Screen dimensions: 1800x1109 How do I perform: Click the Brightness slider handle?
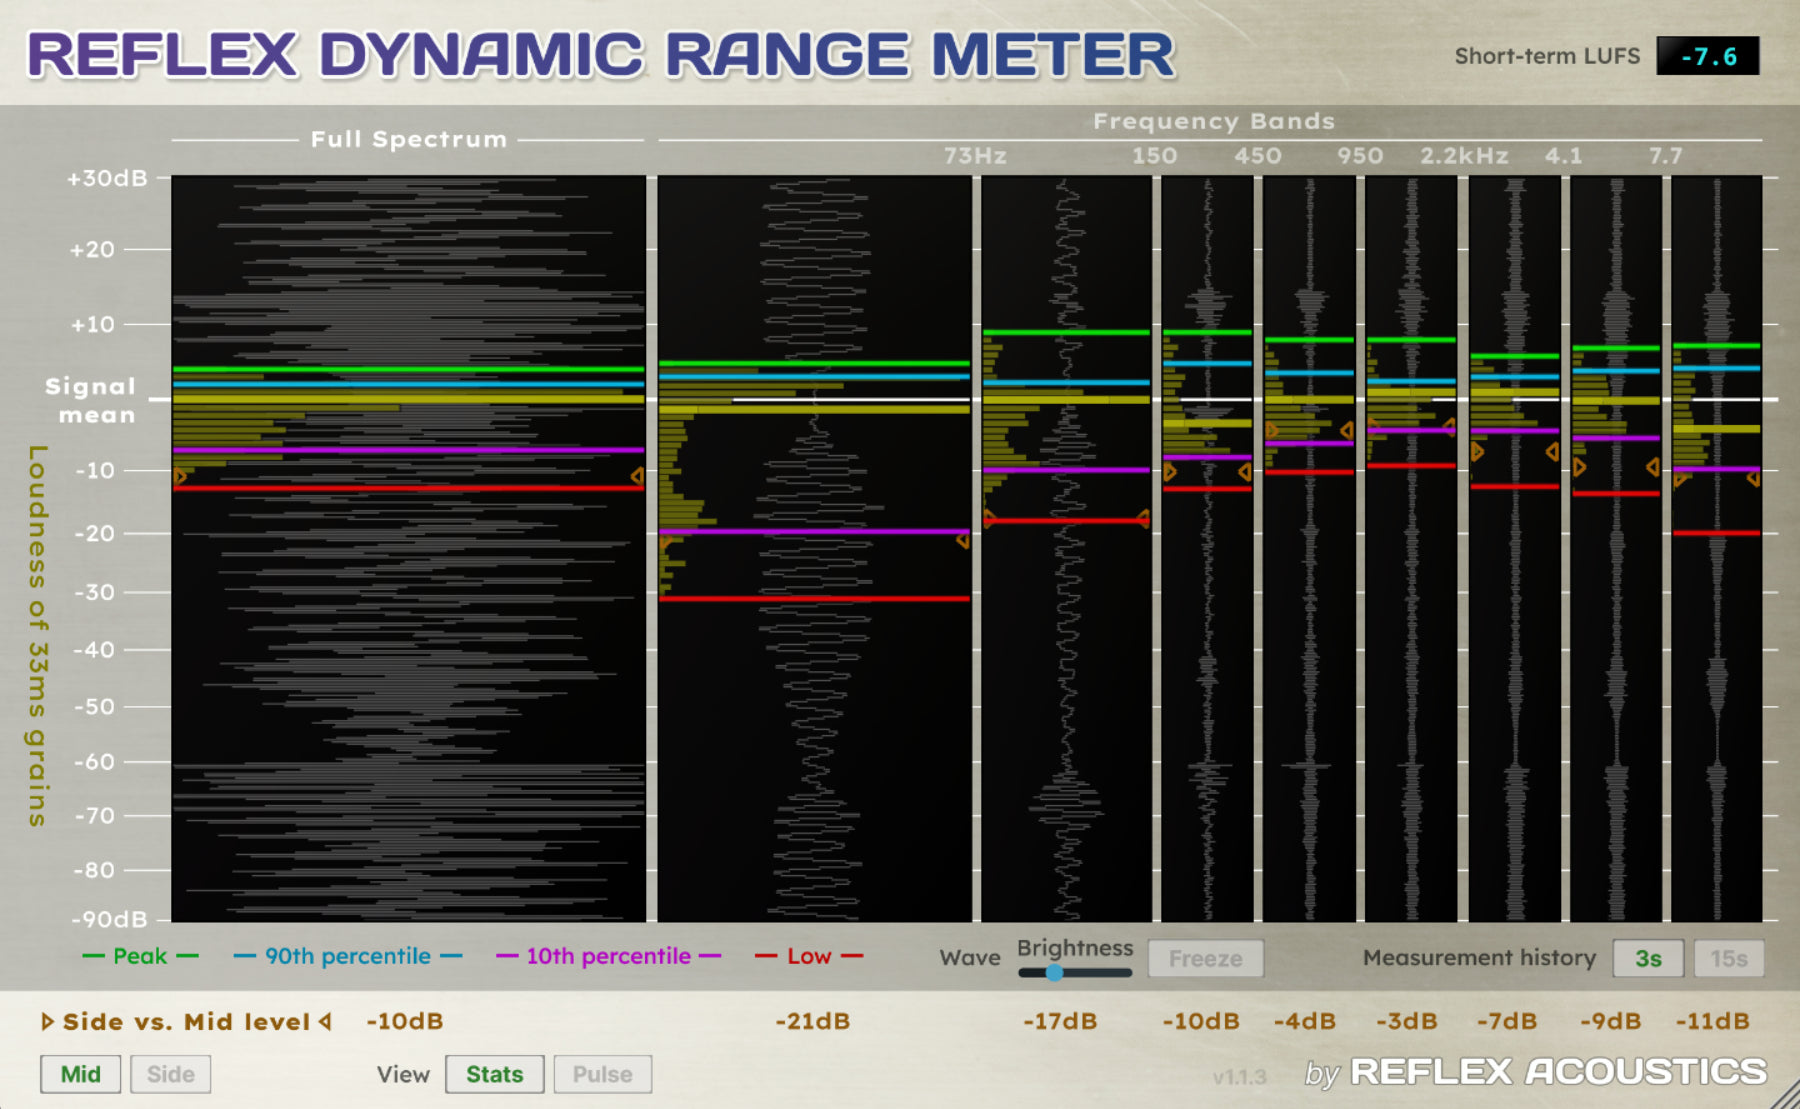(x=1054, y=972)
